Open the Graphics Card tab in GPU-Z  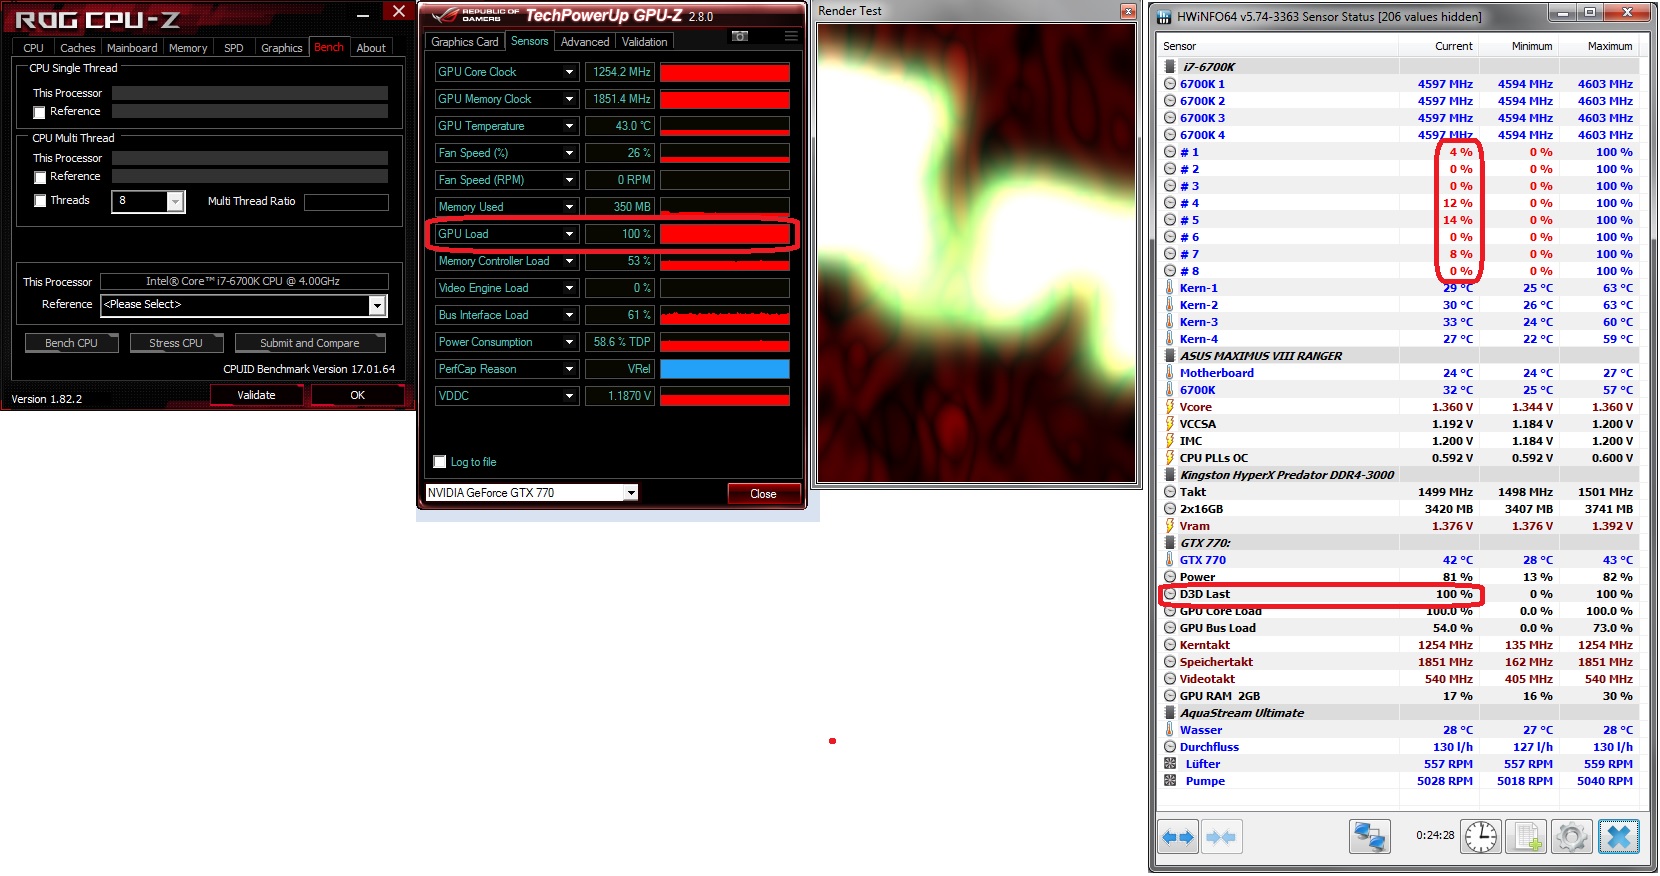(x=465, y=42)
